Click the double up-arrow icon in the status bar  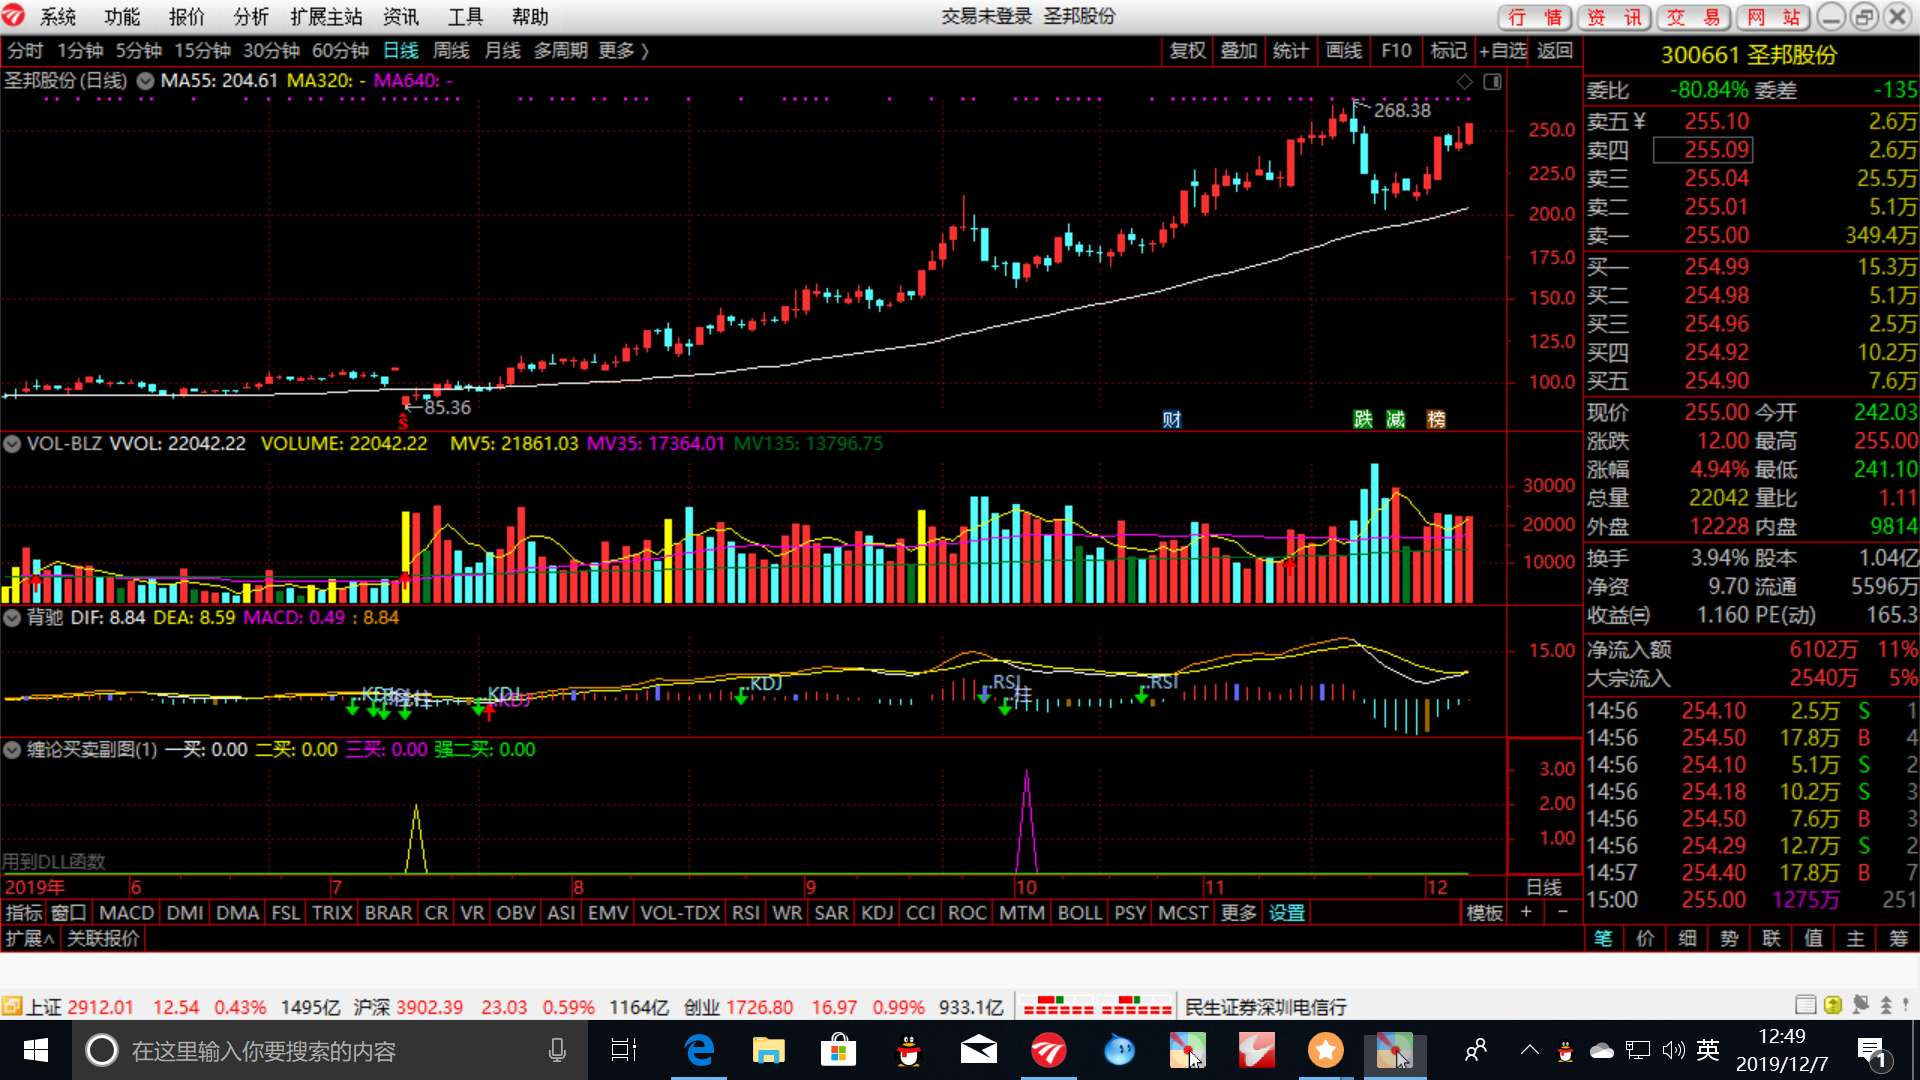pos(1886,1005)
